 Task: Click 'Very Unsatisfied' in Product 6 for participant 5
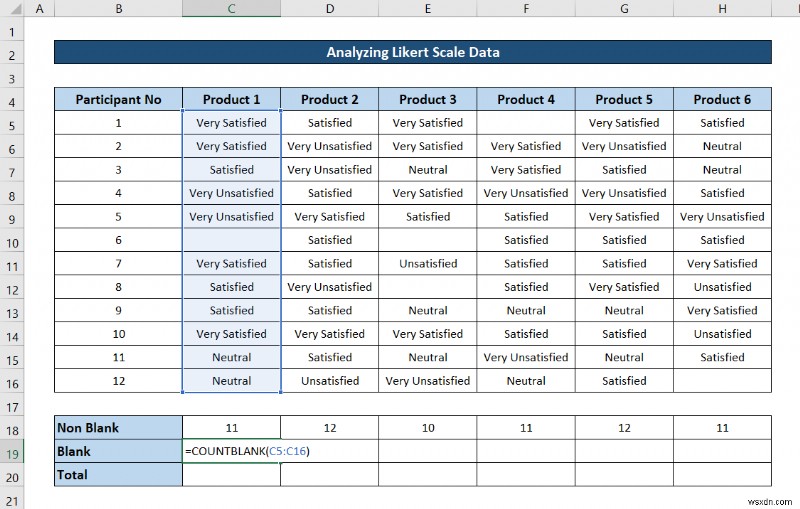[722, 216]
